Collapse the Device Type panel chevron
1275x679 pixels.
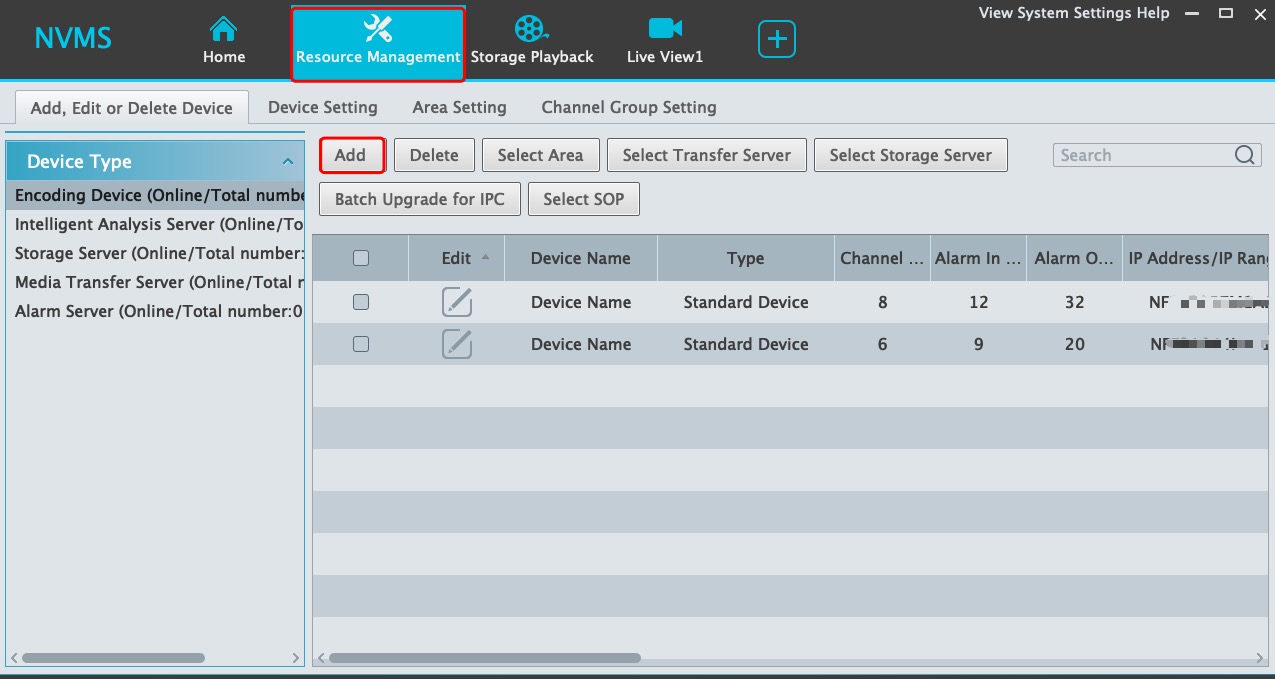tap(288, 162)
